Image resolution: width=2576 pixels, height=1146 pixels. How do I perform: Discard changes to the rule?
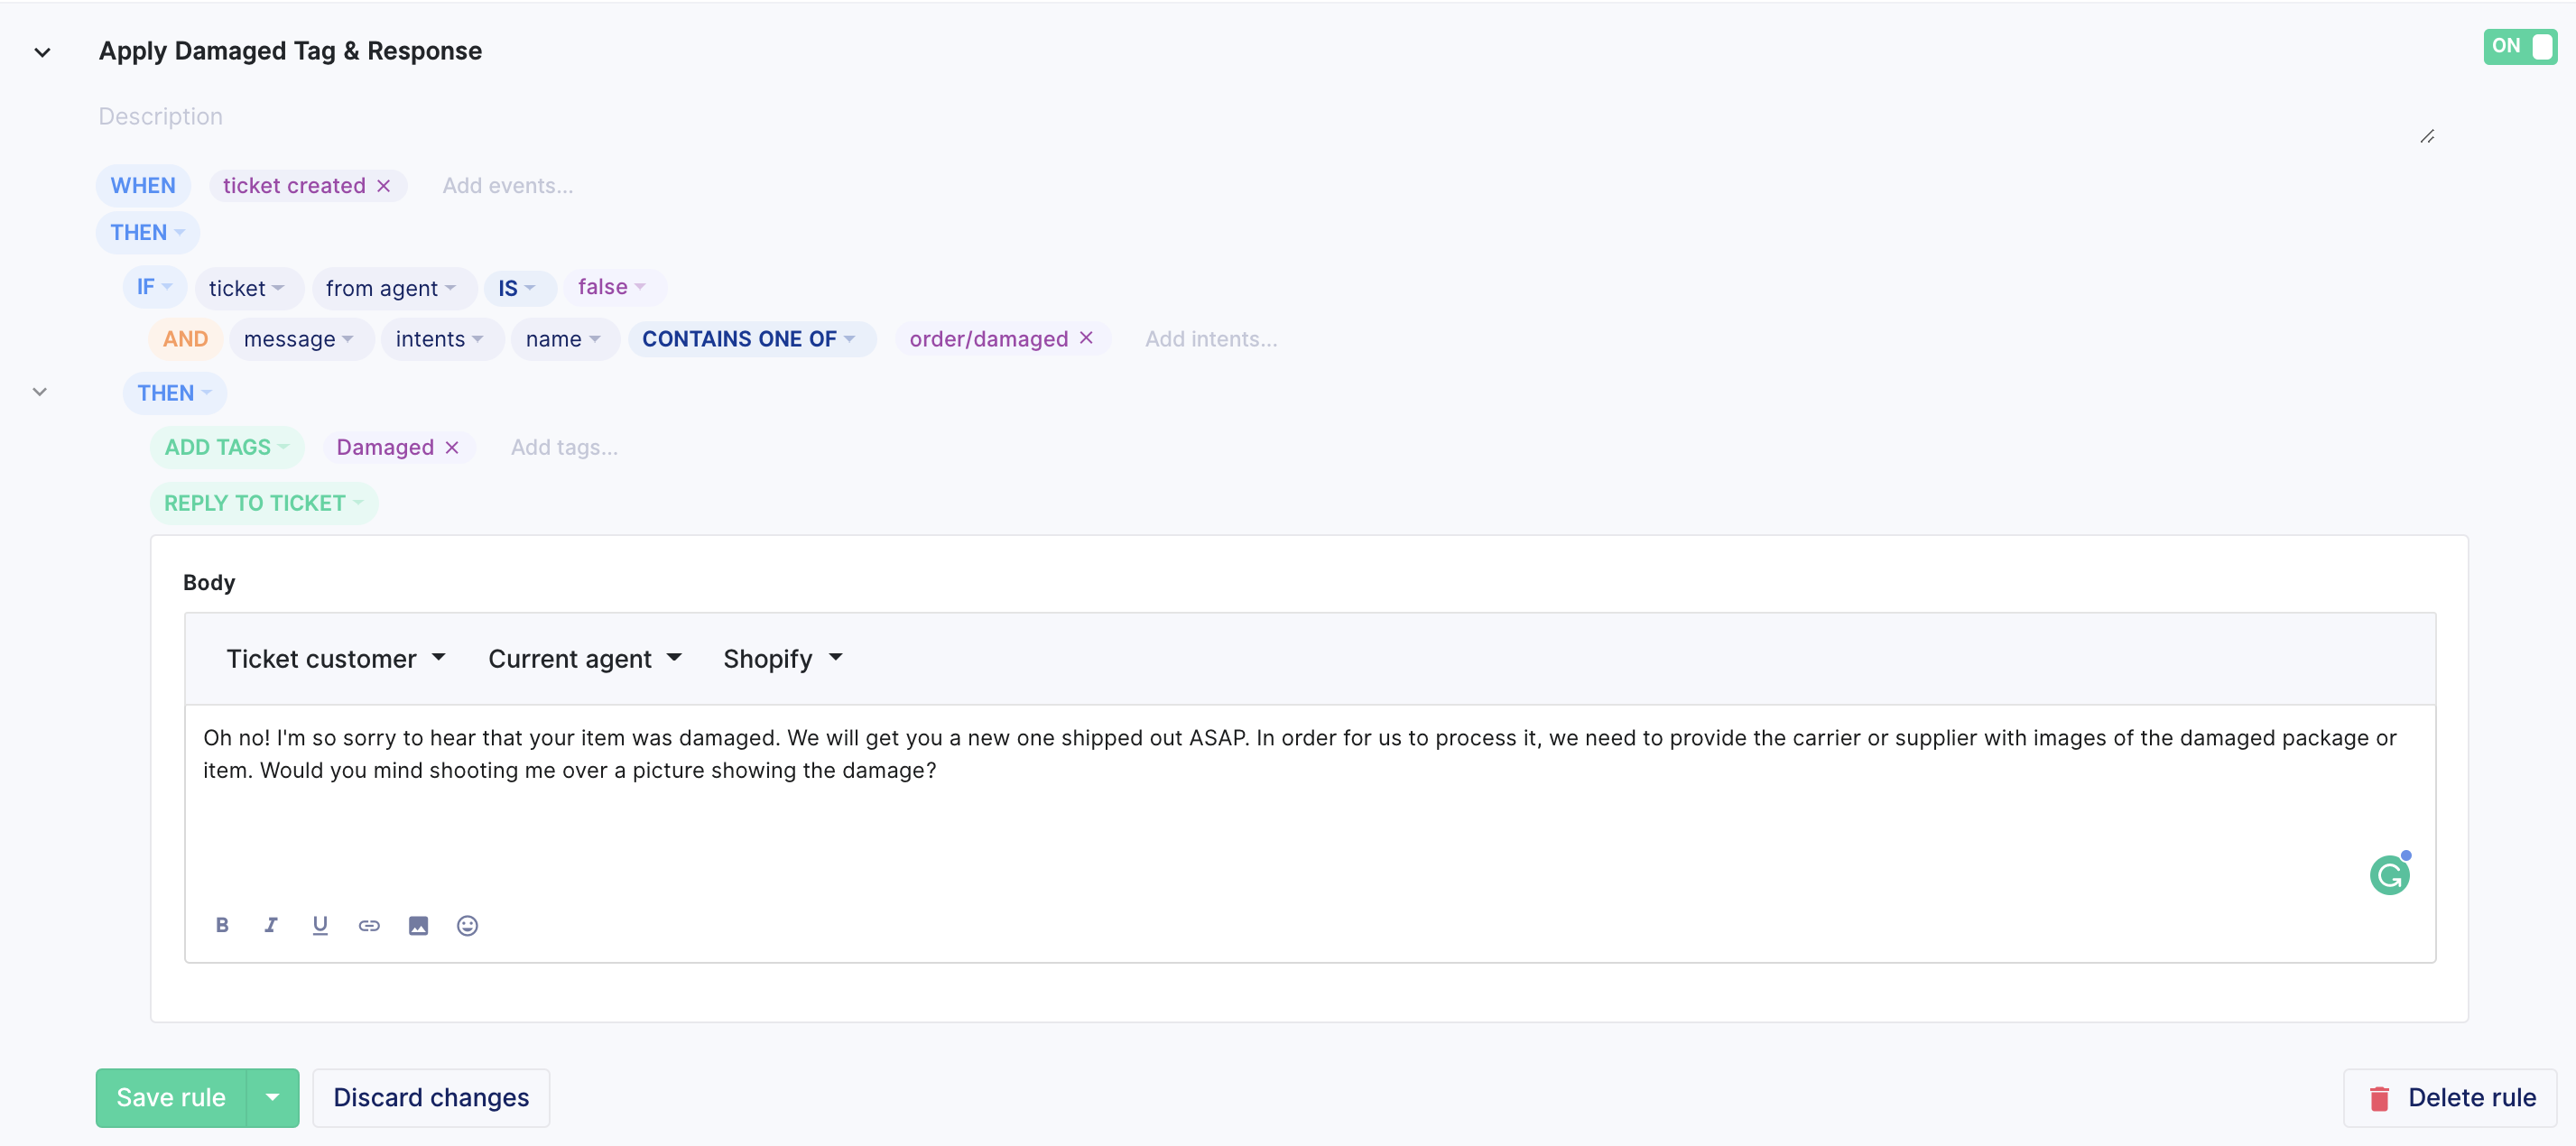pos(431,1098)
